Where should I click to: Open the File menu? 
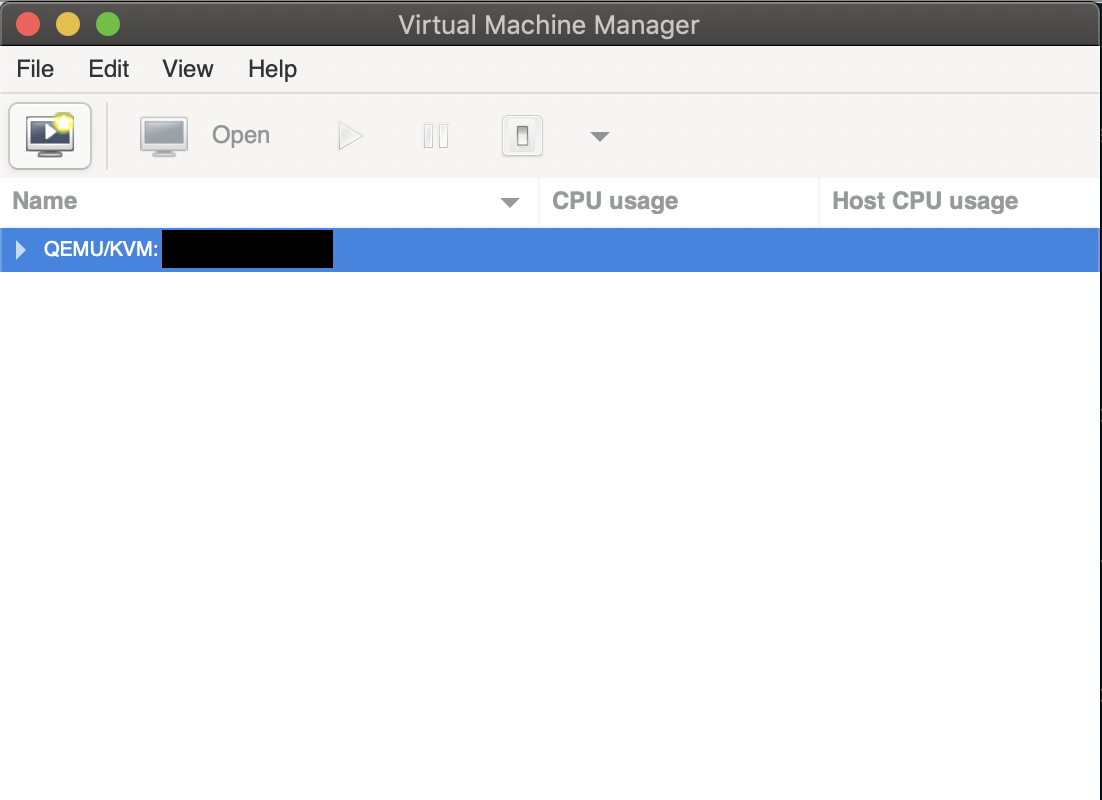pyautogui.click(x=35, y=69)
